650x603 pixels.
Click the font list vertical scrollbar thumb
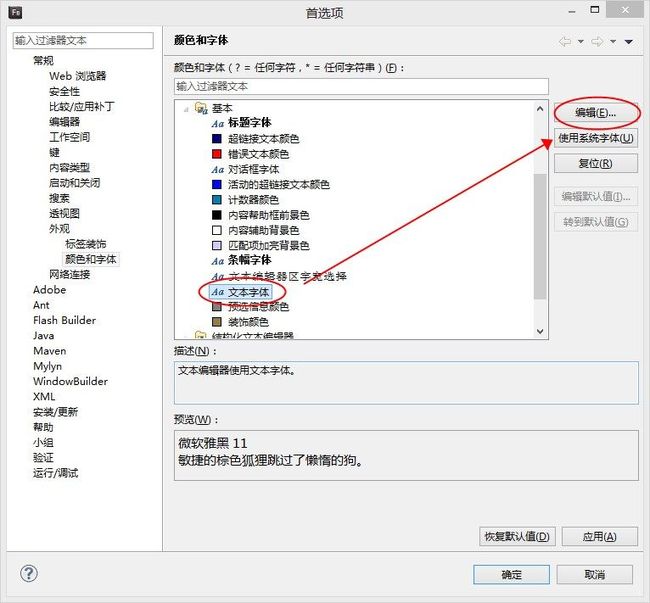pyautogui.click(x=540, y=236)
